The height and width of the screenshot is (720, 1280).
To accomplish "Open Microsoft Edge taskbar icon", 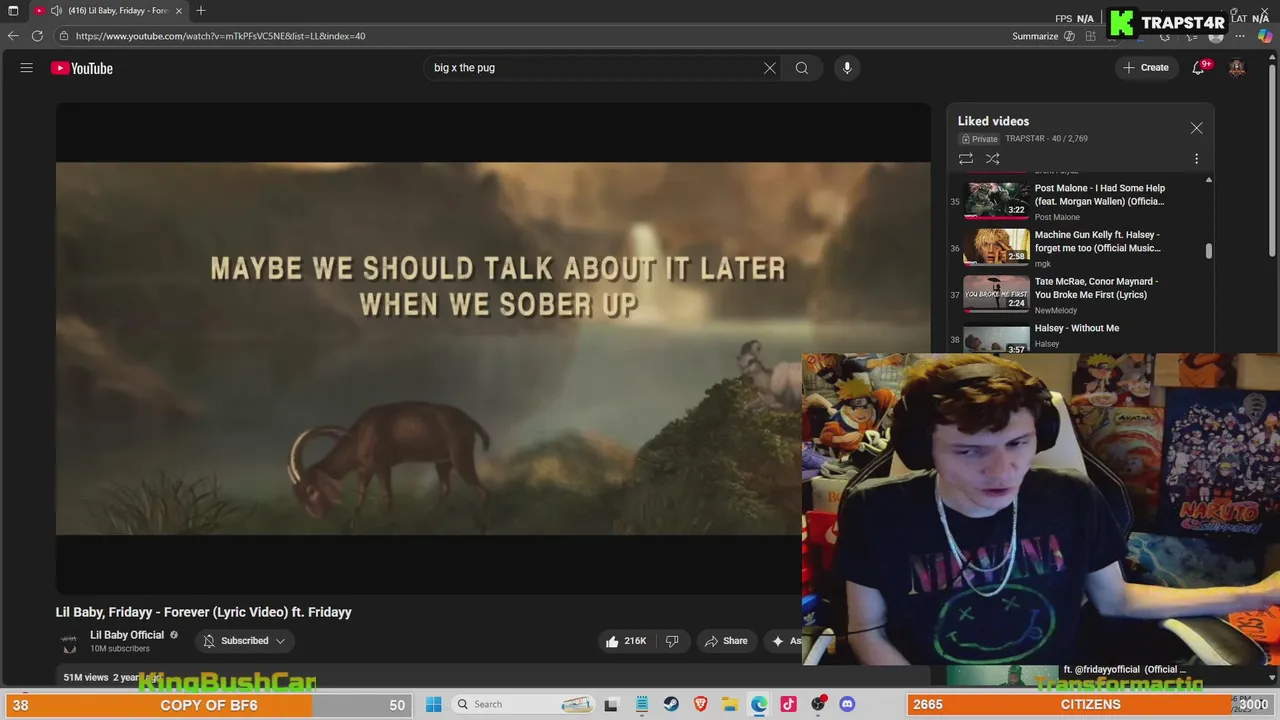I will tap(760, 704).
